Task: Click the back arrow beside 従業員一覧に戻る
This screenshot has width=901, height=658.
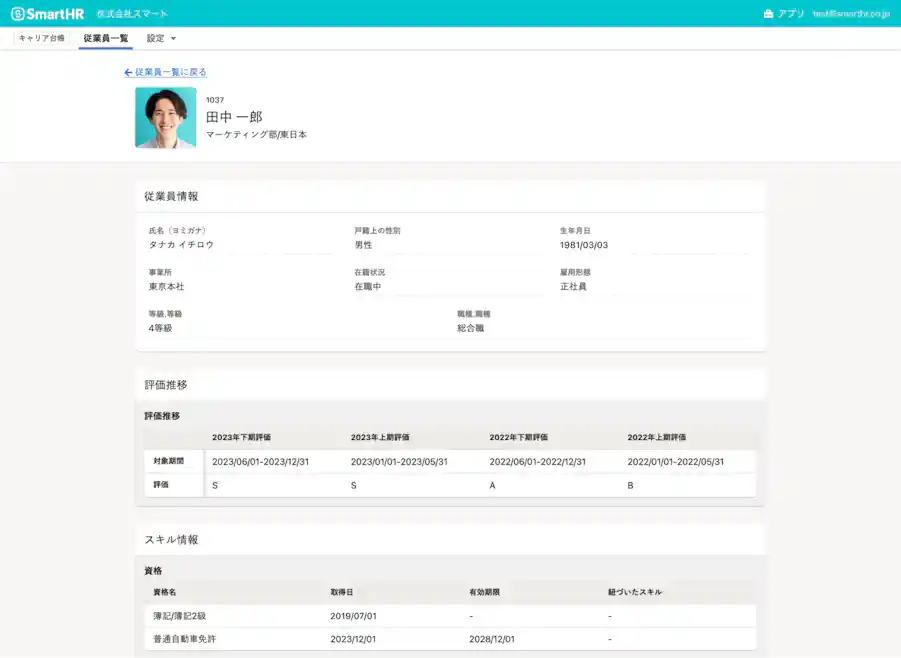Action: point(127,71)
